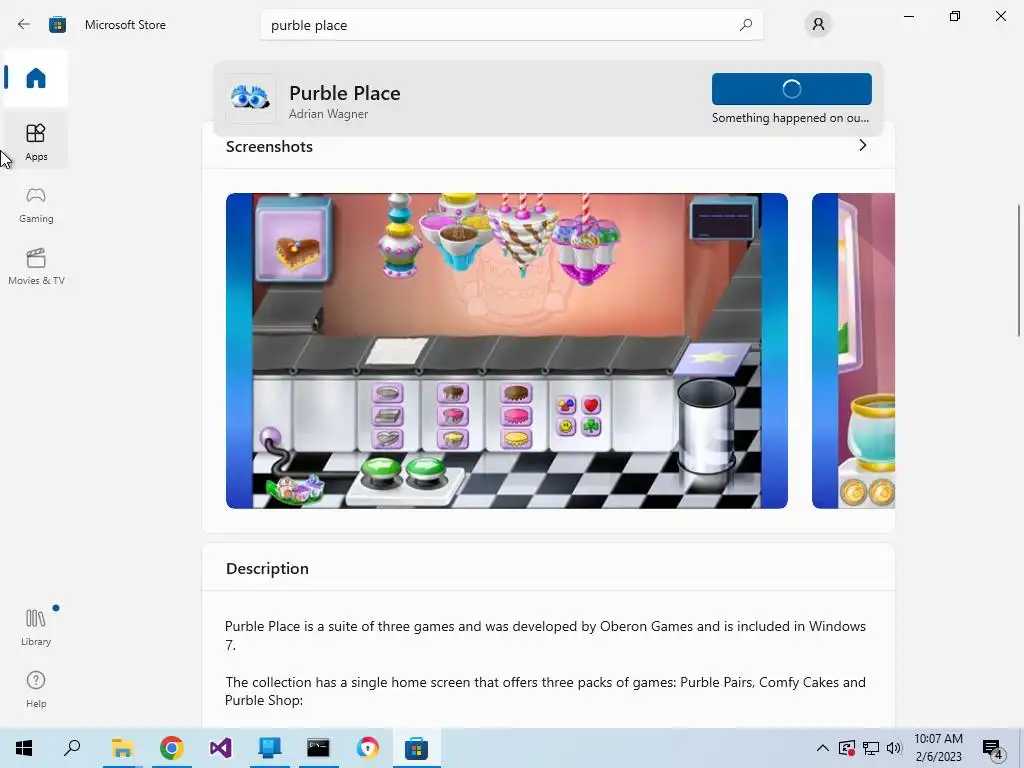Expand Screenshots with the chevron arrow
The height and width of the screenshot is (768, 1024).
point(863,146)
